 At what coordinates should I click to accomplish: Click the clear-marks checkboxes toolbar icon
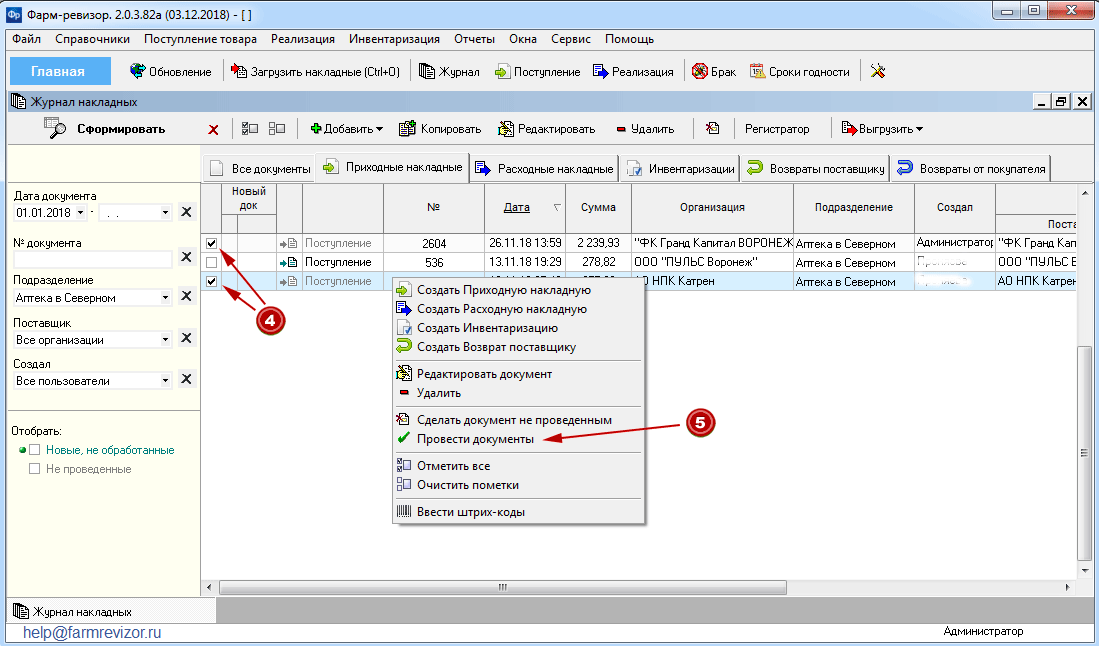click(x=277, y=128)
